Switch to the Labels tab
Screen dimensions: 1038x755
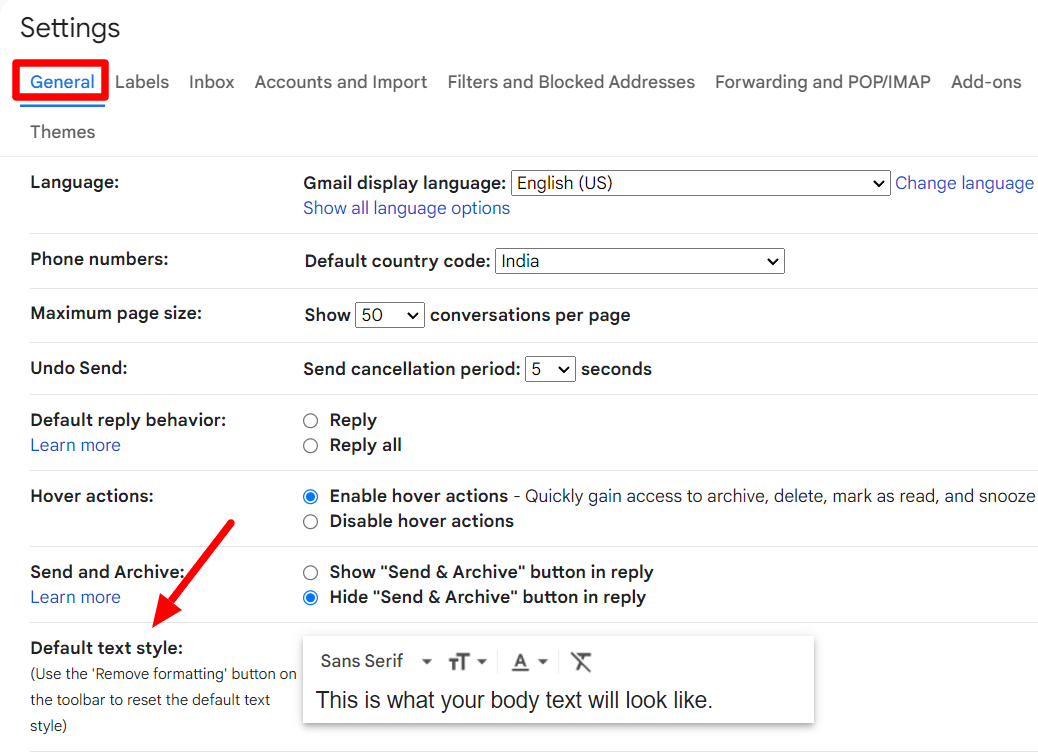142,82
